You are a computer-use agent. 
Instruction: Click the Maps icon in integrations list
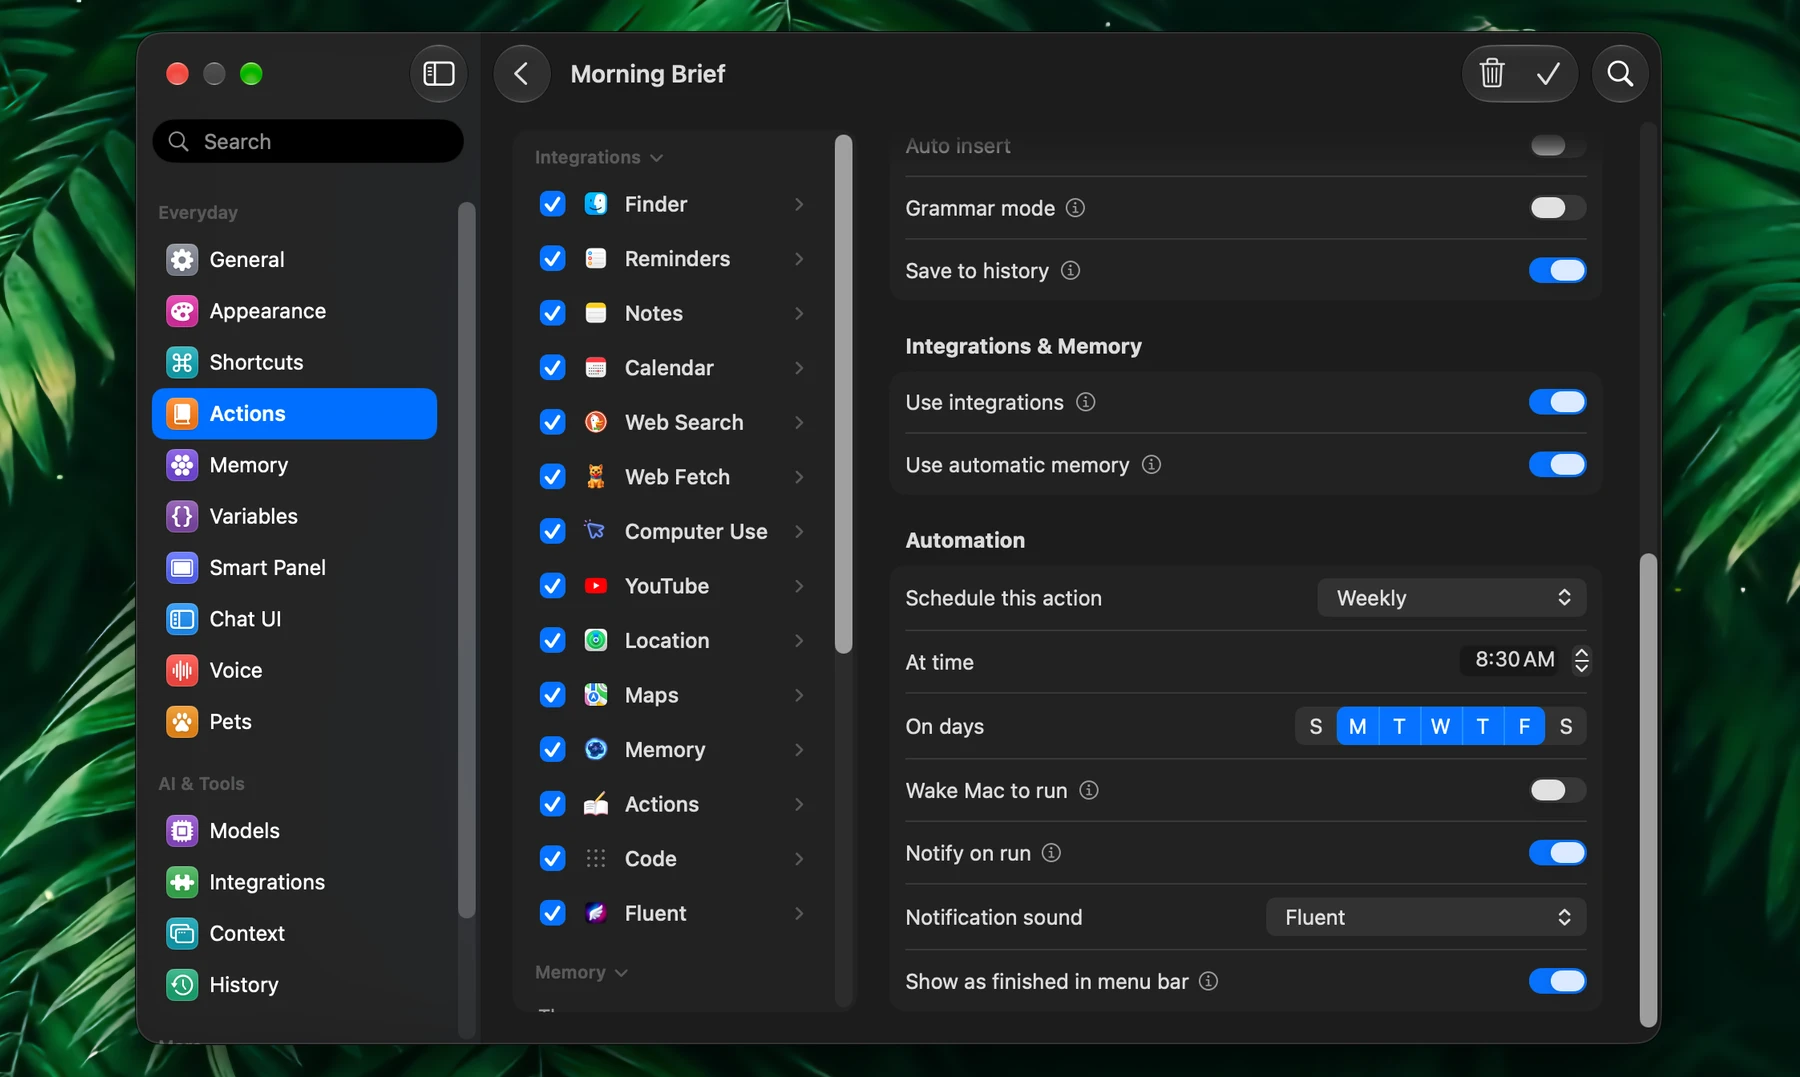[x=596, y=695]
